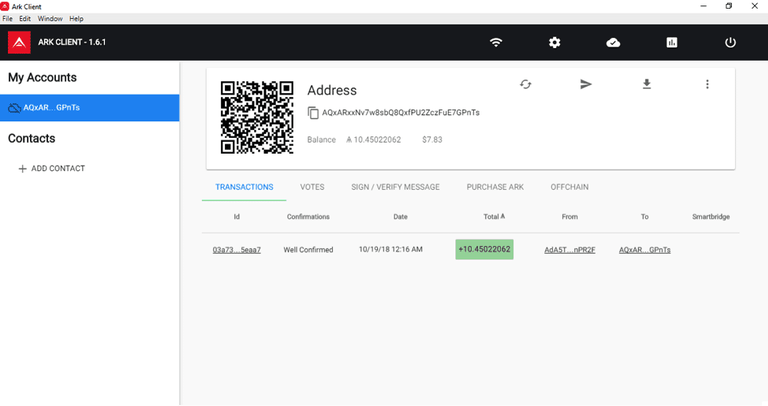Image resolution: width=768 pixels, height=406 pixels.
Task: Open the Help menu
Action: click(76, 19)
